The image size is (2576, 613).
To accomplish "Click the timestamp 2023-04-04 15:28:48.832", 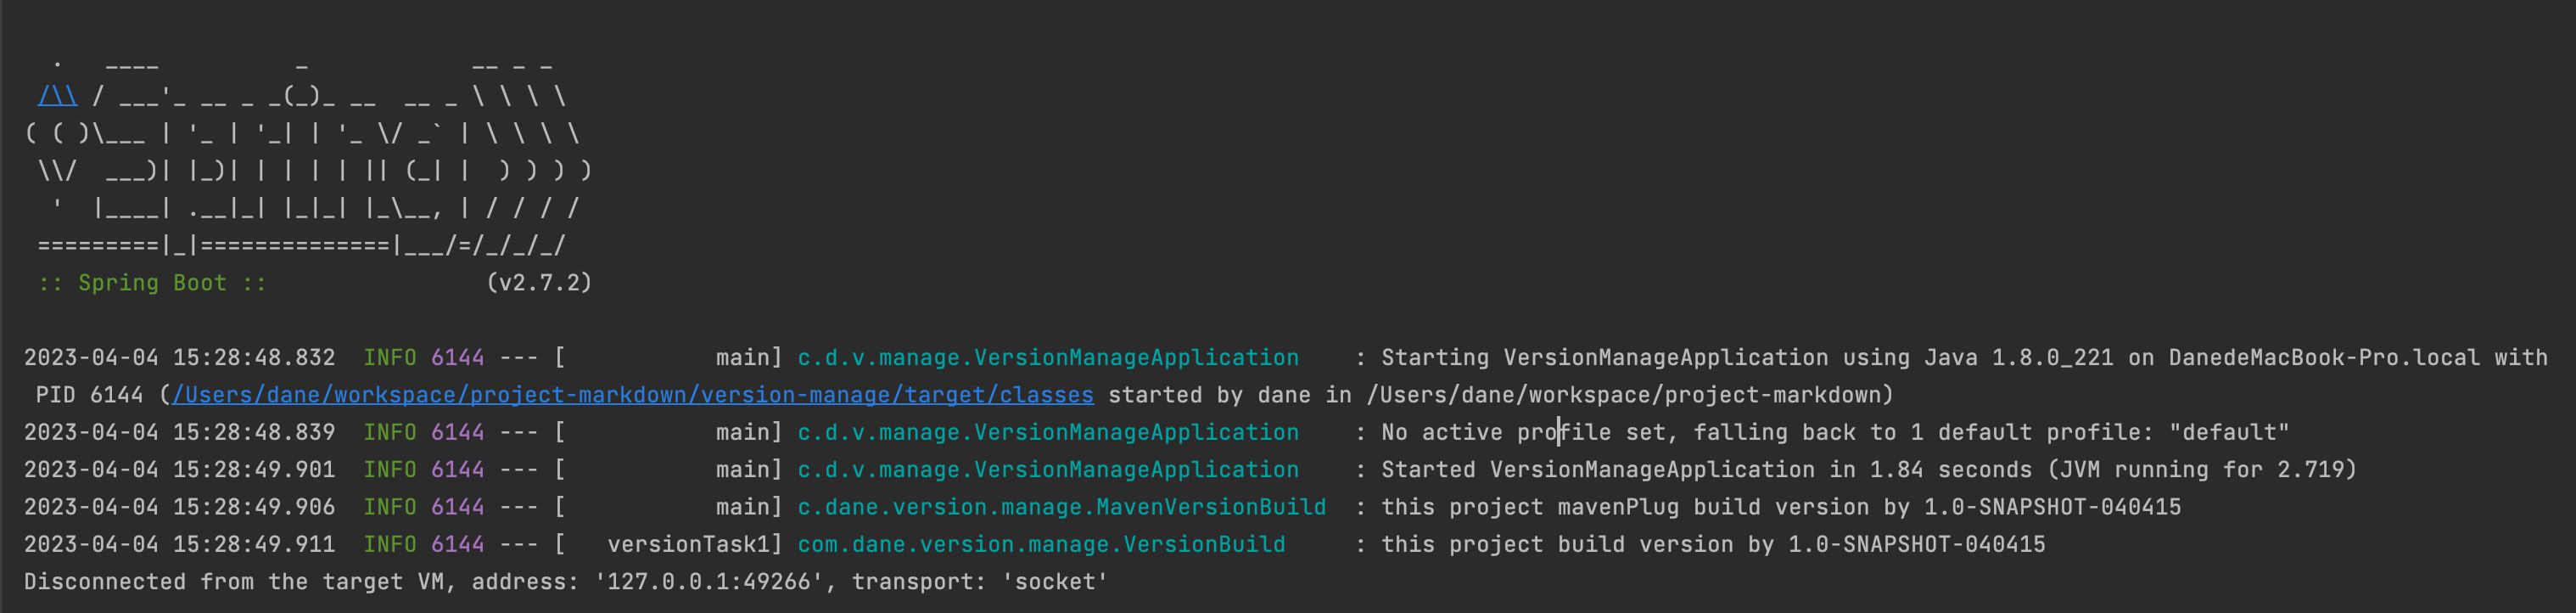I will [180, 357].
